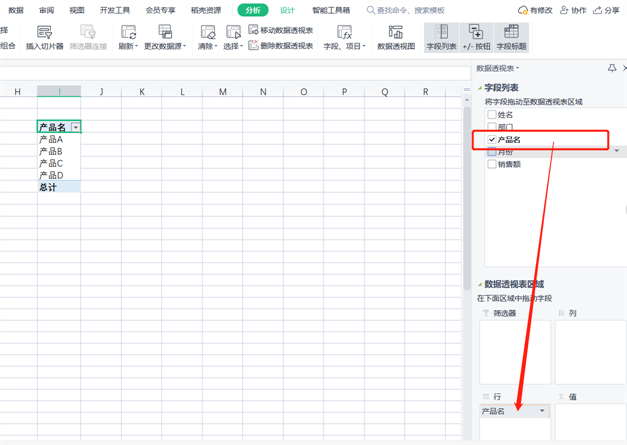Click the 更改数据源 (Change Data Source) icon

pyautogui.click(x=165, y=34)
